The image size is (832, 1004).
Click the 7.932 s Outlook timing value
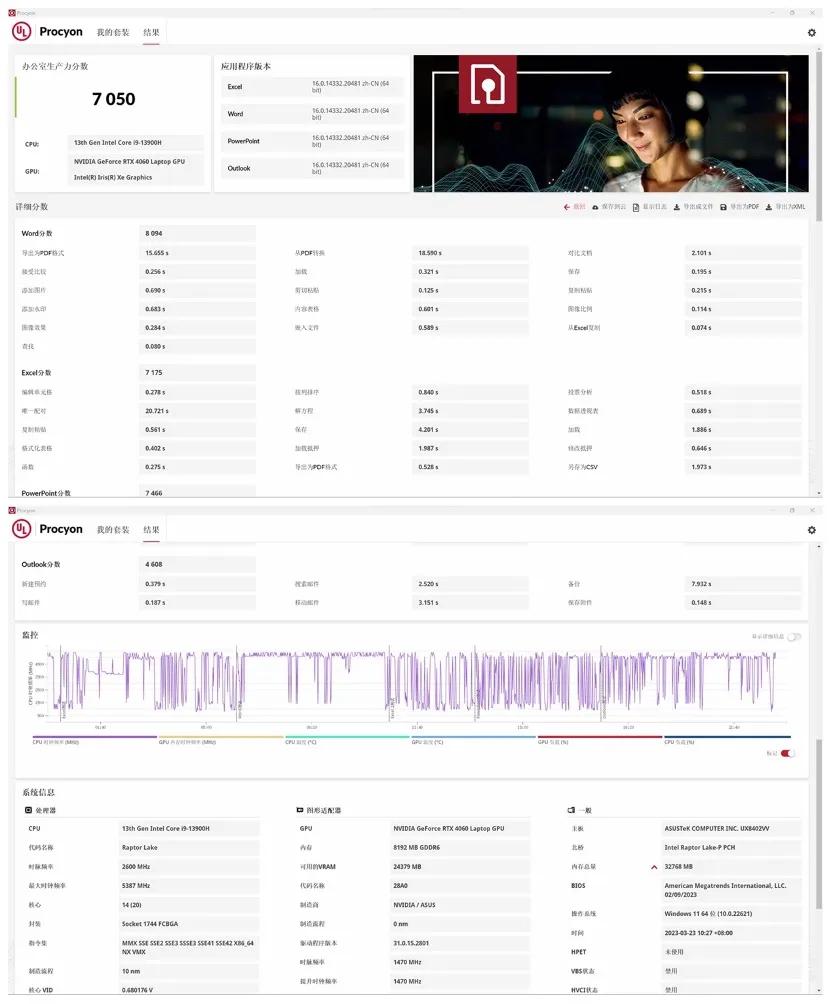click(701, 584)
